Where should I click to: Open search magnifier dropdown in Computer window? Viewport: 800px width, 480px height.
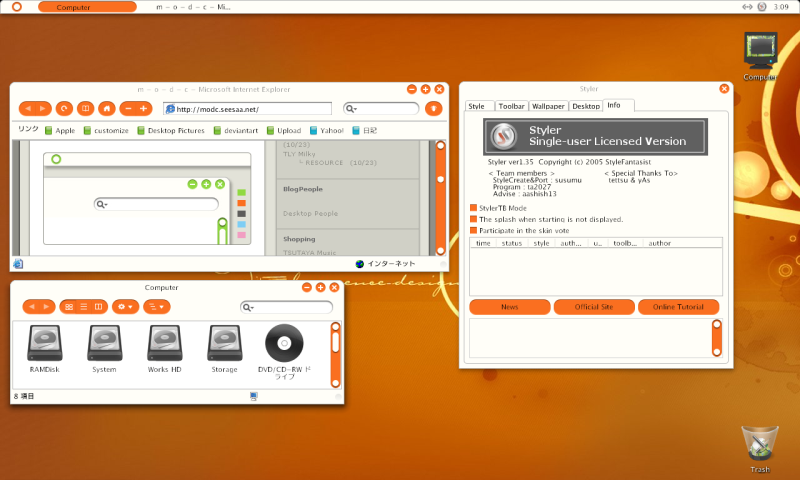[247, 307]
